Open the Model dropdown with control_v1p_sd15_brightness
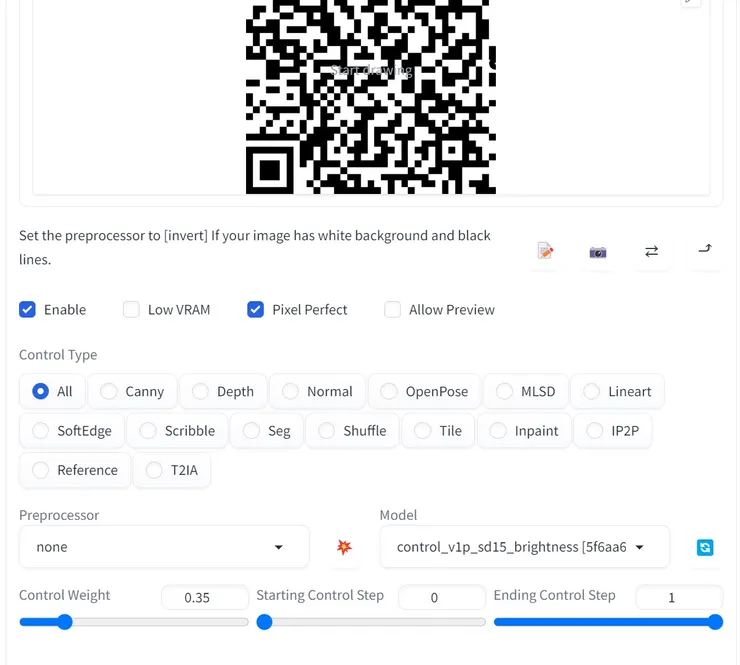This screenshot has width=740, height=665. 524,547
